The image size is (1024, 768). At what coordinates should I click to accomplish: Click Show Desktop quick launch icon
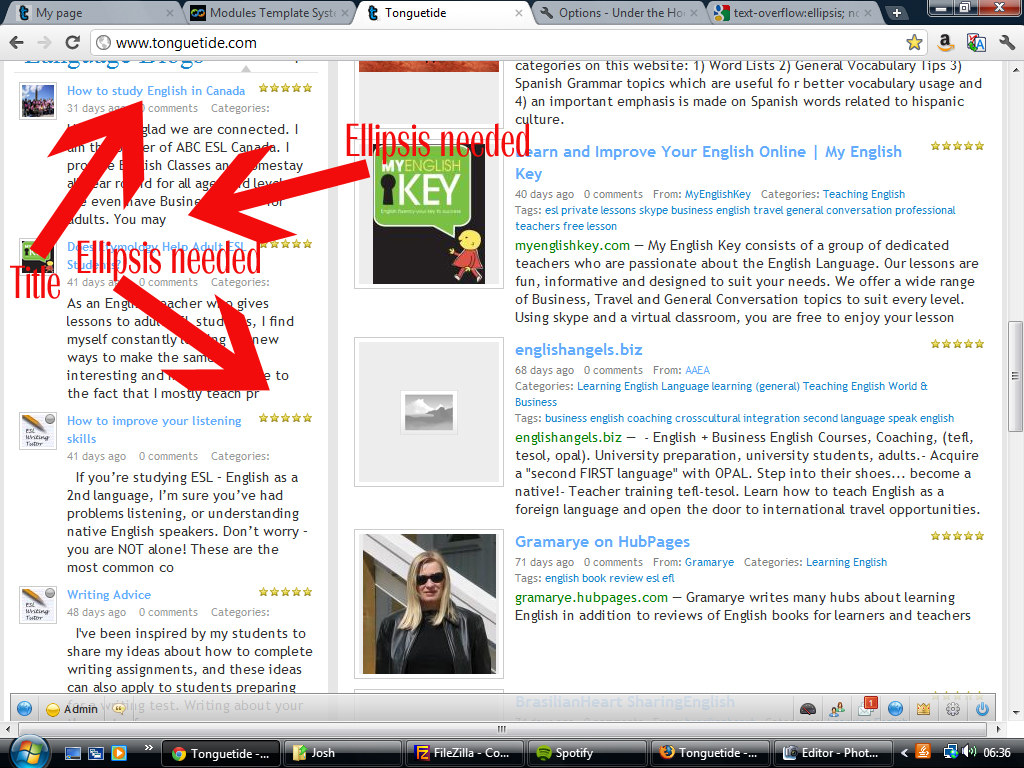tap(72, 753)
